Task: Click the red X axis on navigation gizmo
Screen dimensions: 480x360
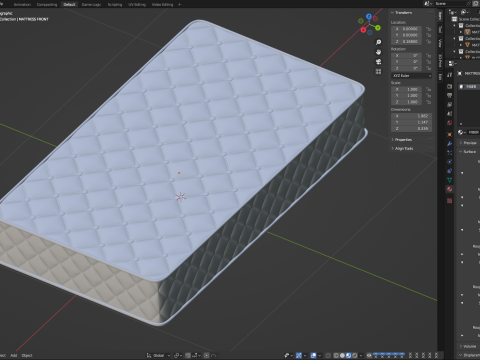Action: coord(363,30)
